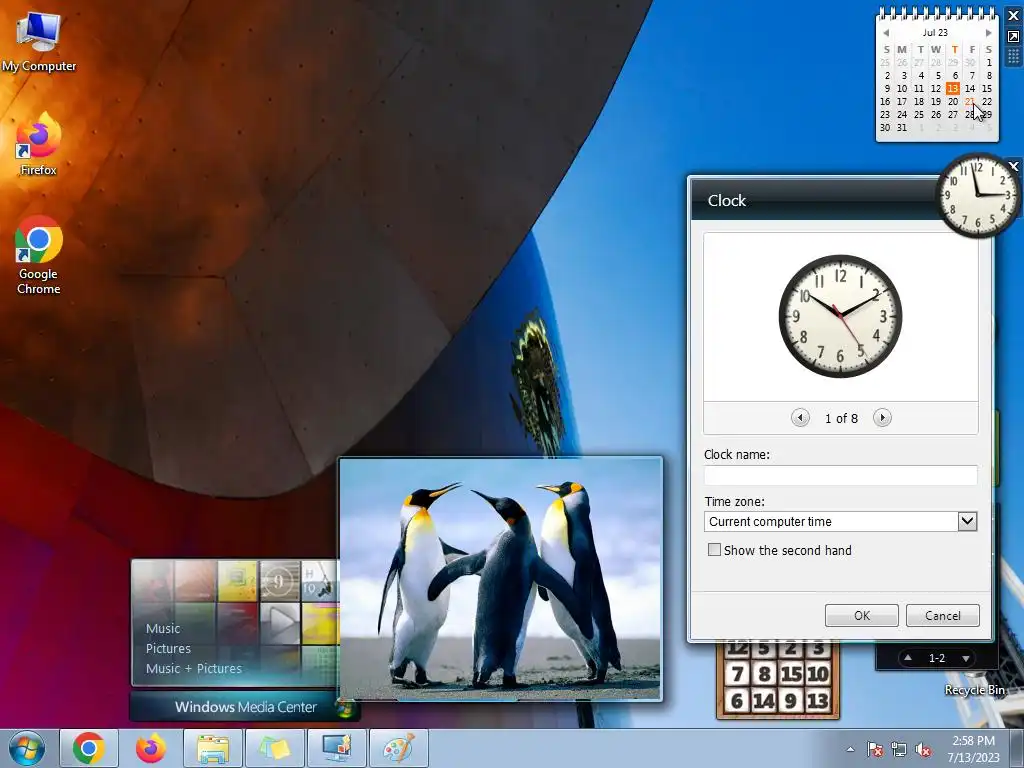The width and height of the screenshot is (1024, 768).
Task: Show next clock style in Clock dialog
Action: (882, 417)
